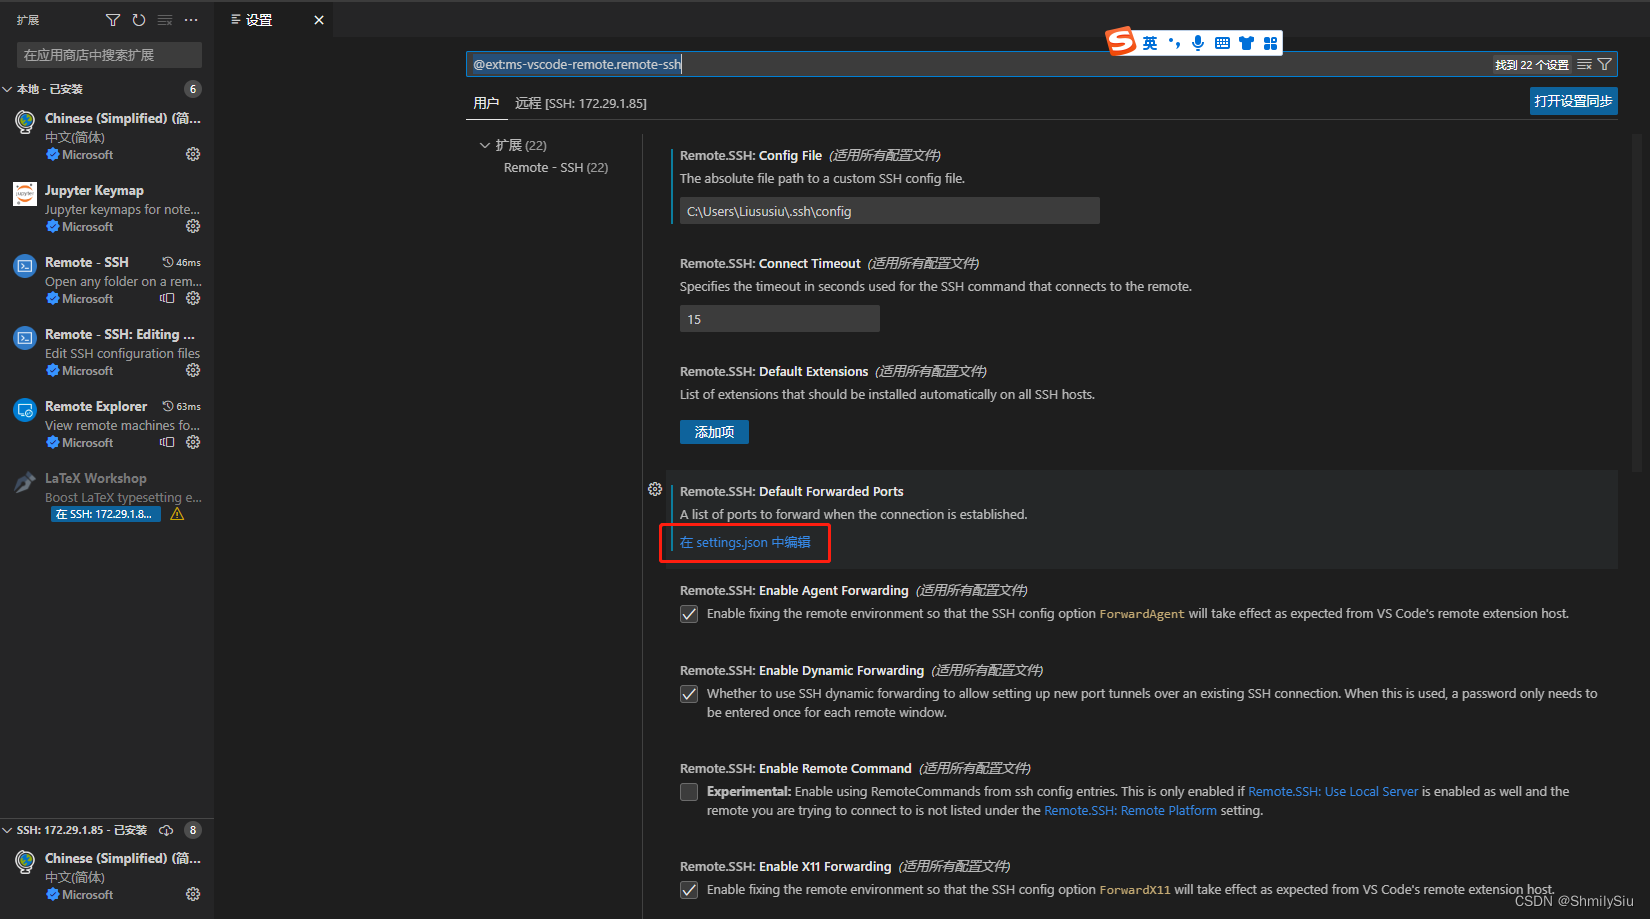Click the 添加项 button for Default Extensions
This screenshot has height=919, width=1650.
[x=713, y=431]
